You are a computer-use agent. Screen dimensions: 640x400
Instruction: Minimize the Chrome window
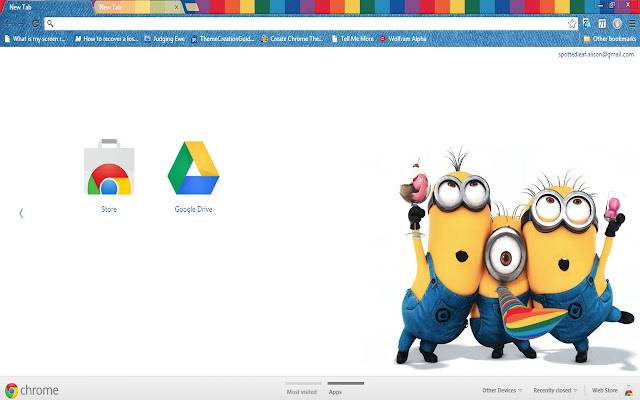pos(600,5)
